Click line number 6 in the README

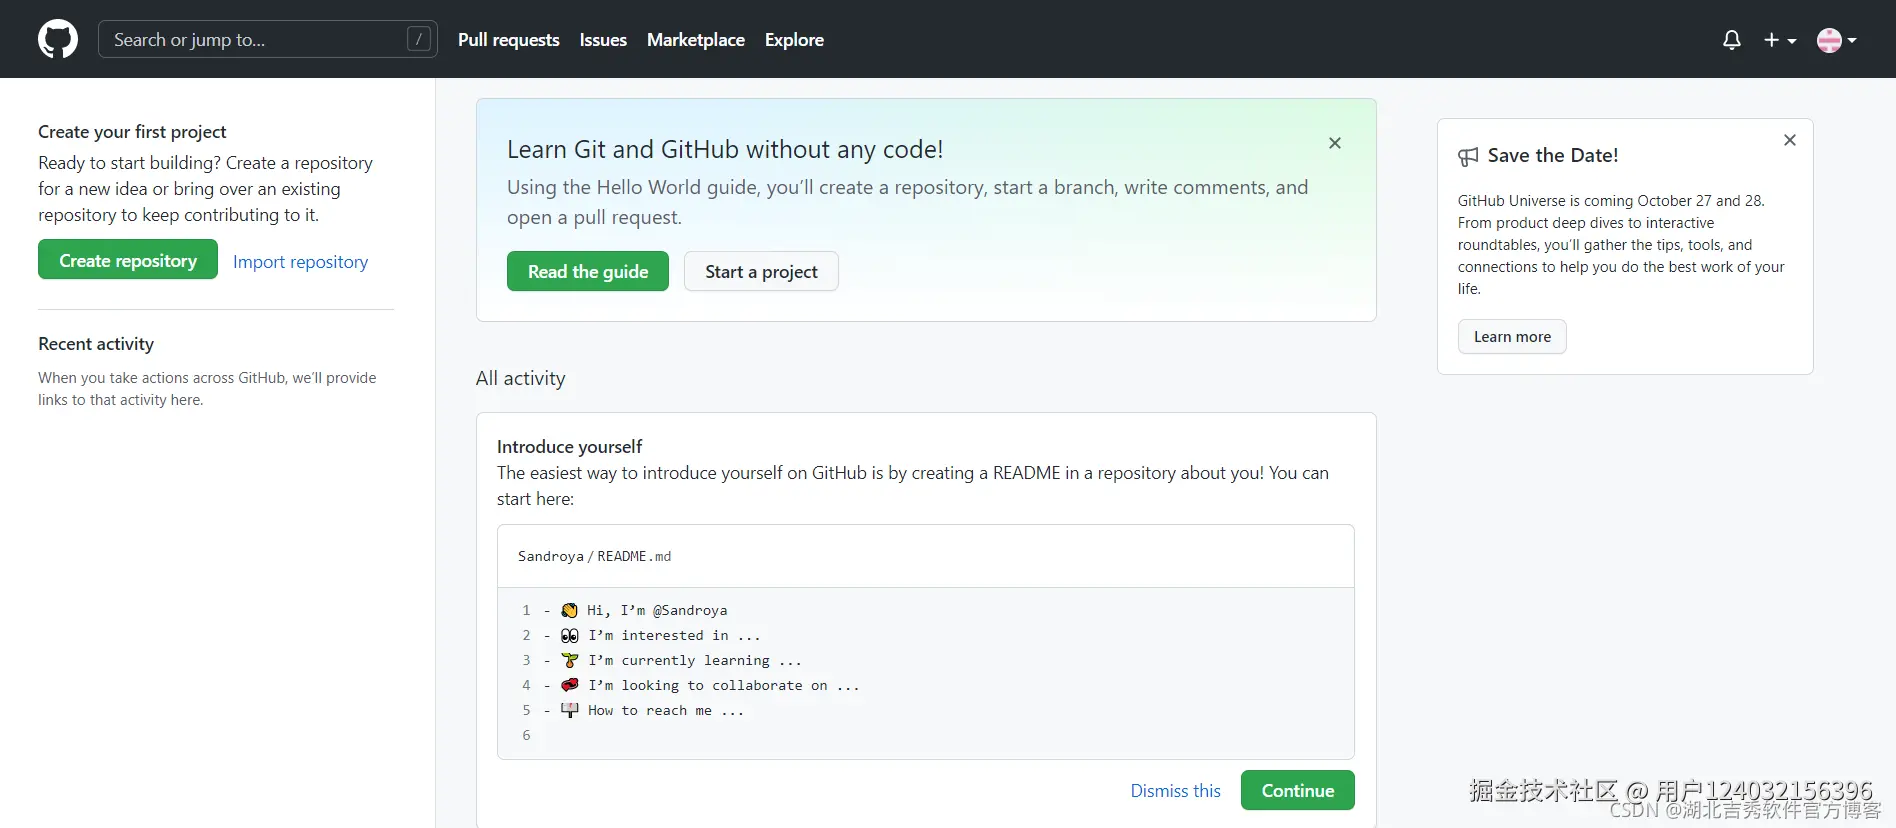[x=526, y=735]
